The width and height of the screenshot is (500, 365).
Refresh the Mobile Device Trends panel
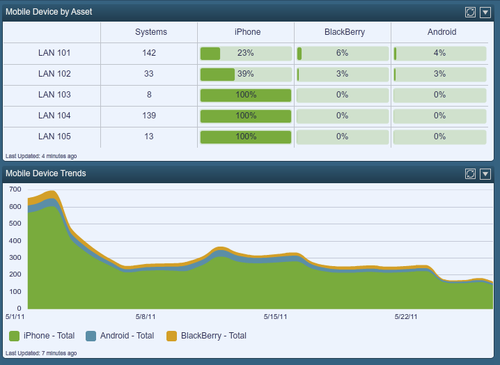[x=470, y=174]
